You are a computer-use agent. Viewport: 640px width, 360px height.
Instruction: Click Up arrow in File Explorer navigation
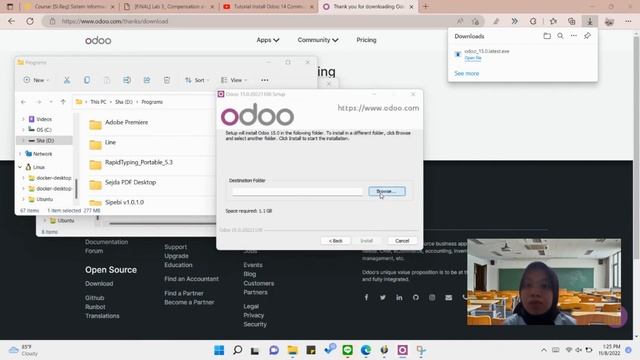click(63, 102)
